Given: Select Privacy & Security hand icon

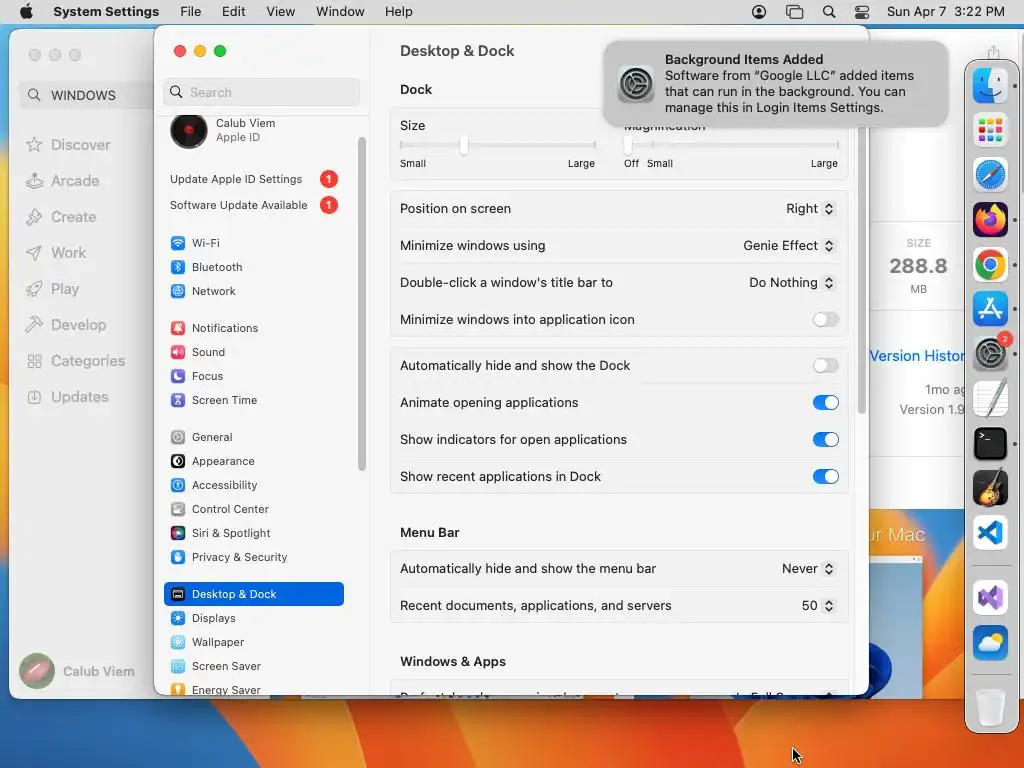Looking at the screenshot, I should tap(178, 557).
